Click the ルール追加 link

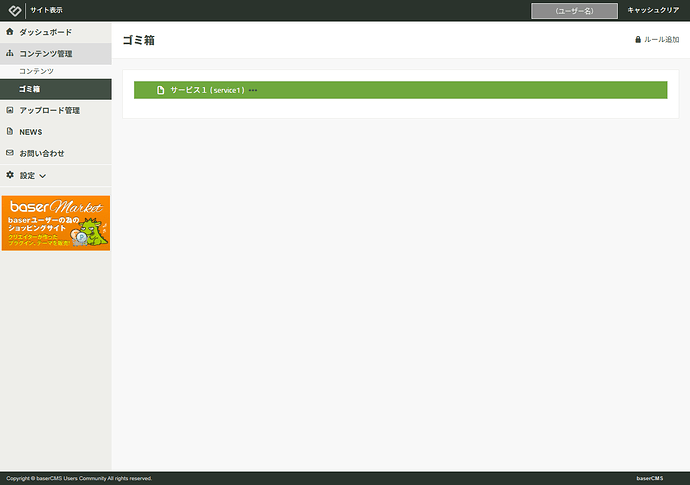coord(661,40)
